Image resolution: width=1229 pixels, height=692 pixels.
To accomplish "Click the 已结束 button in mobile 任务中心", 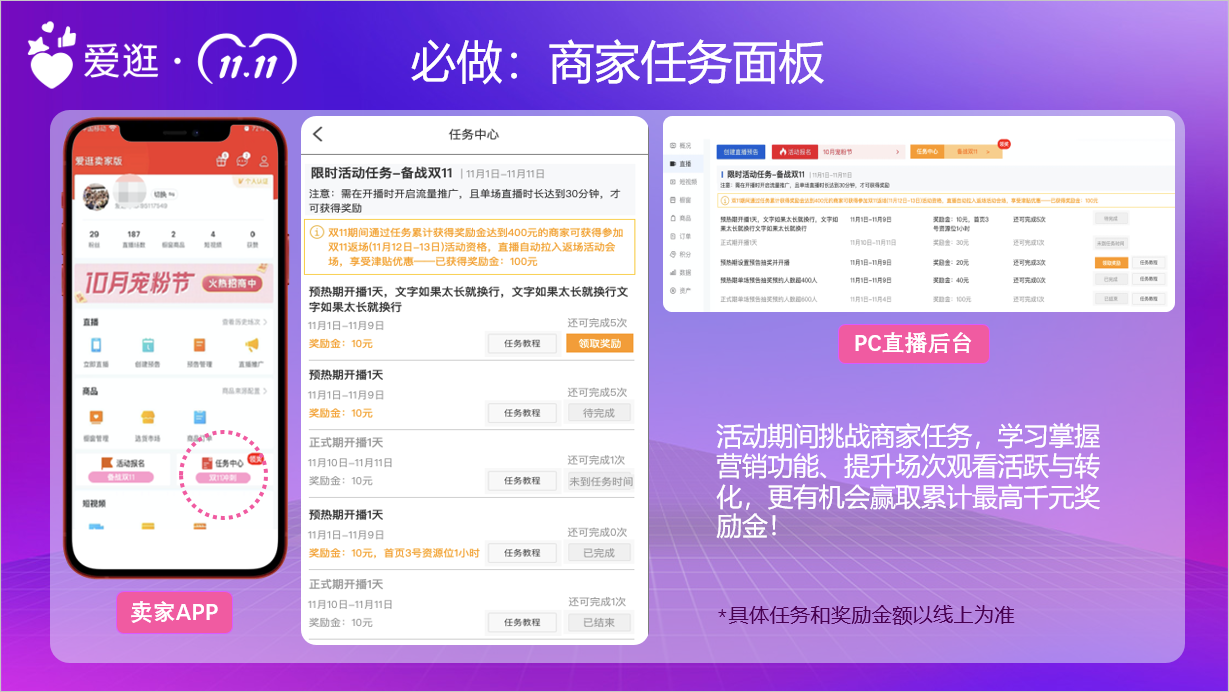I will (600, 622).
